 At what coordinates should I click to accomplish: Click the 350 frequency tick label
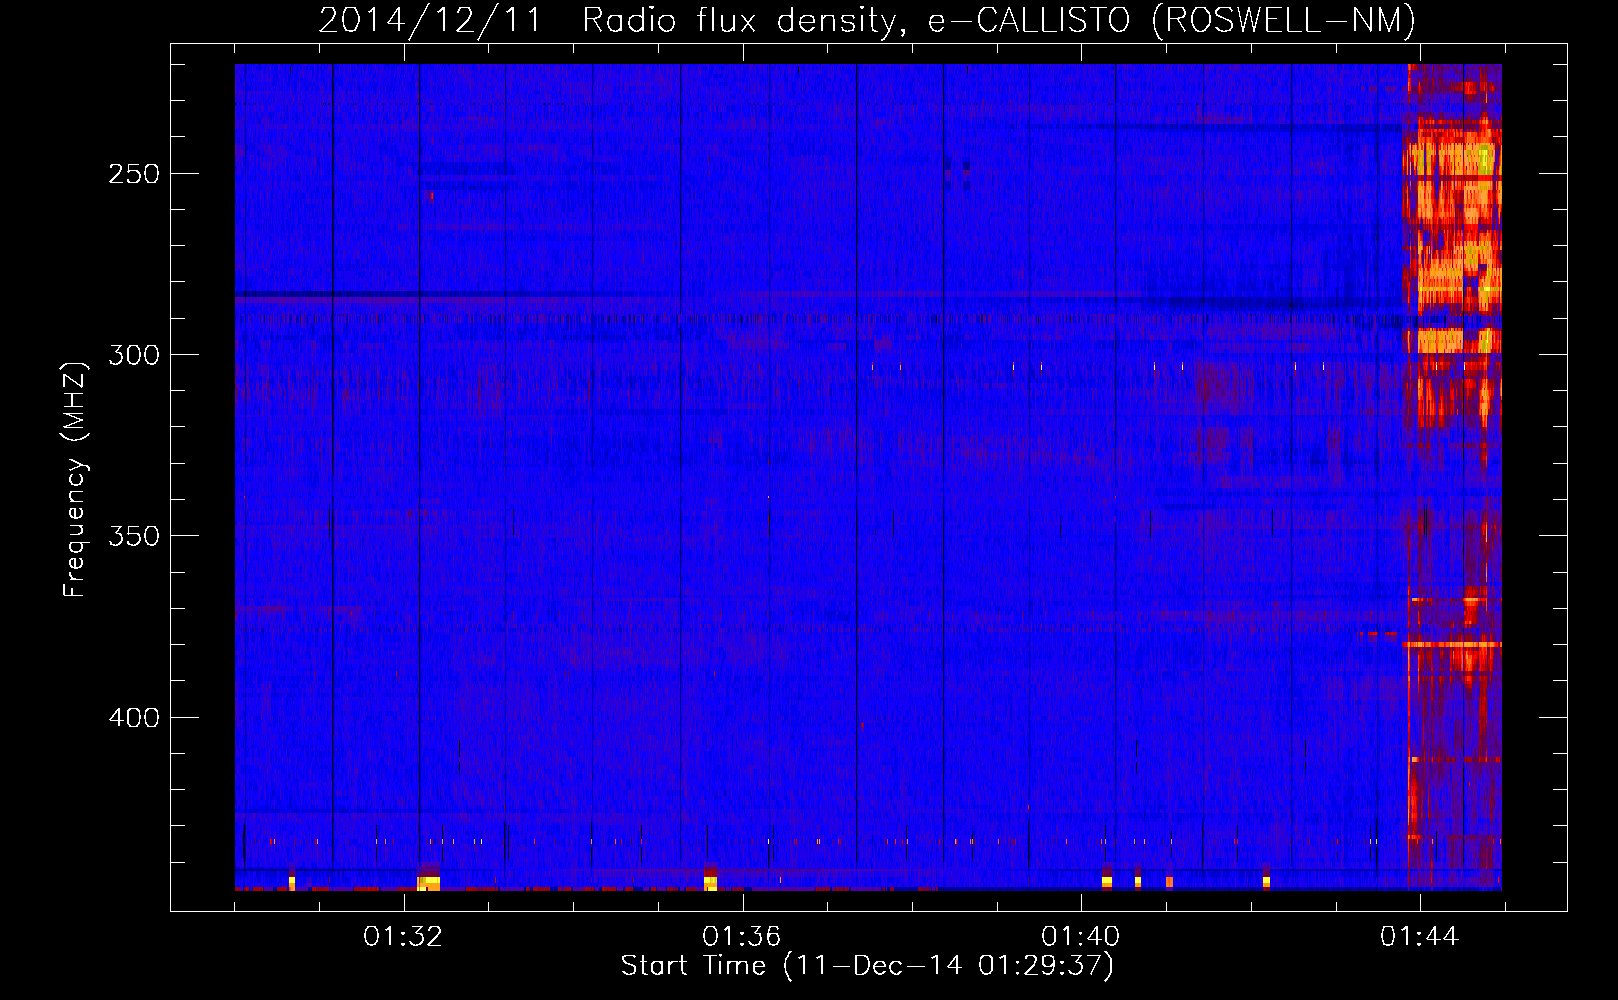click(134, 536)
